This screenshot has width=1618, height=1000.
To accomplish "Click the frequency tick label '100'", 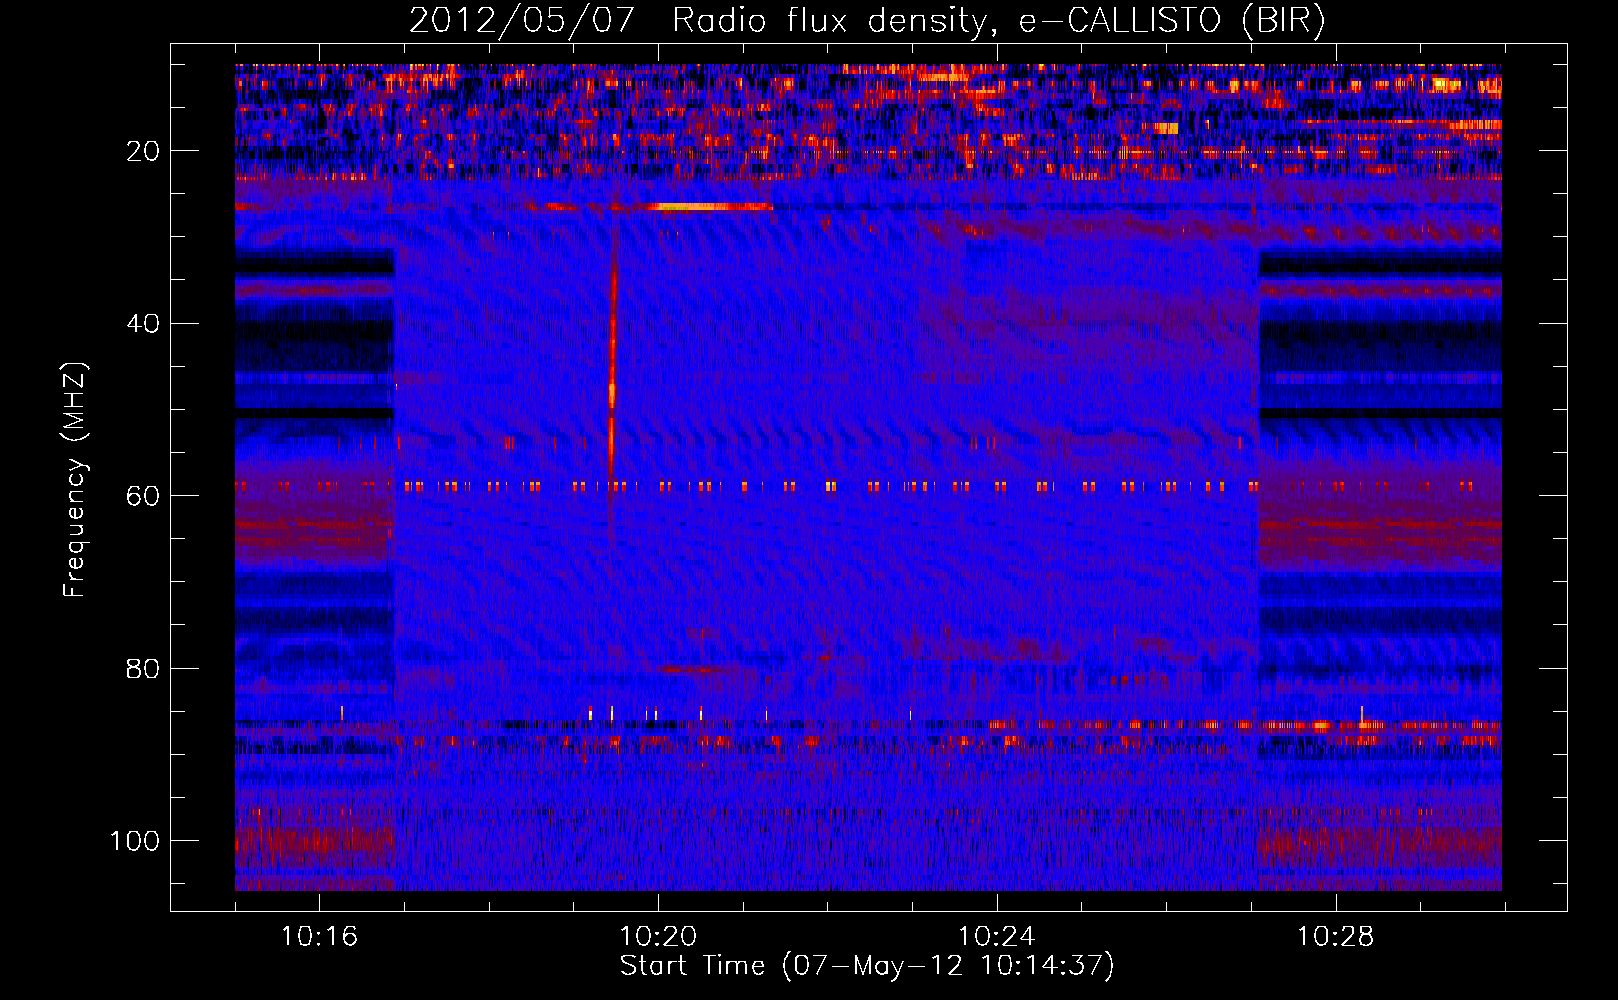I will (x=135, y=841).
